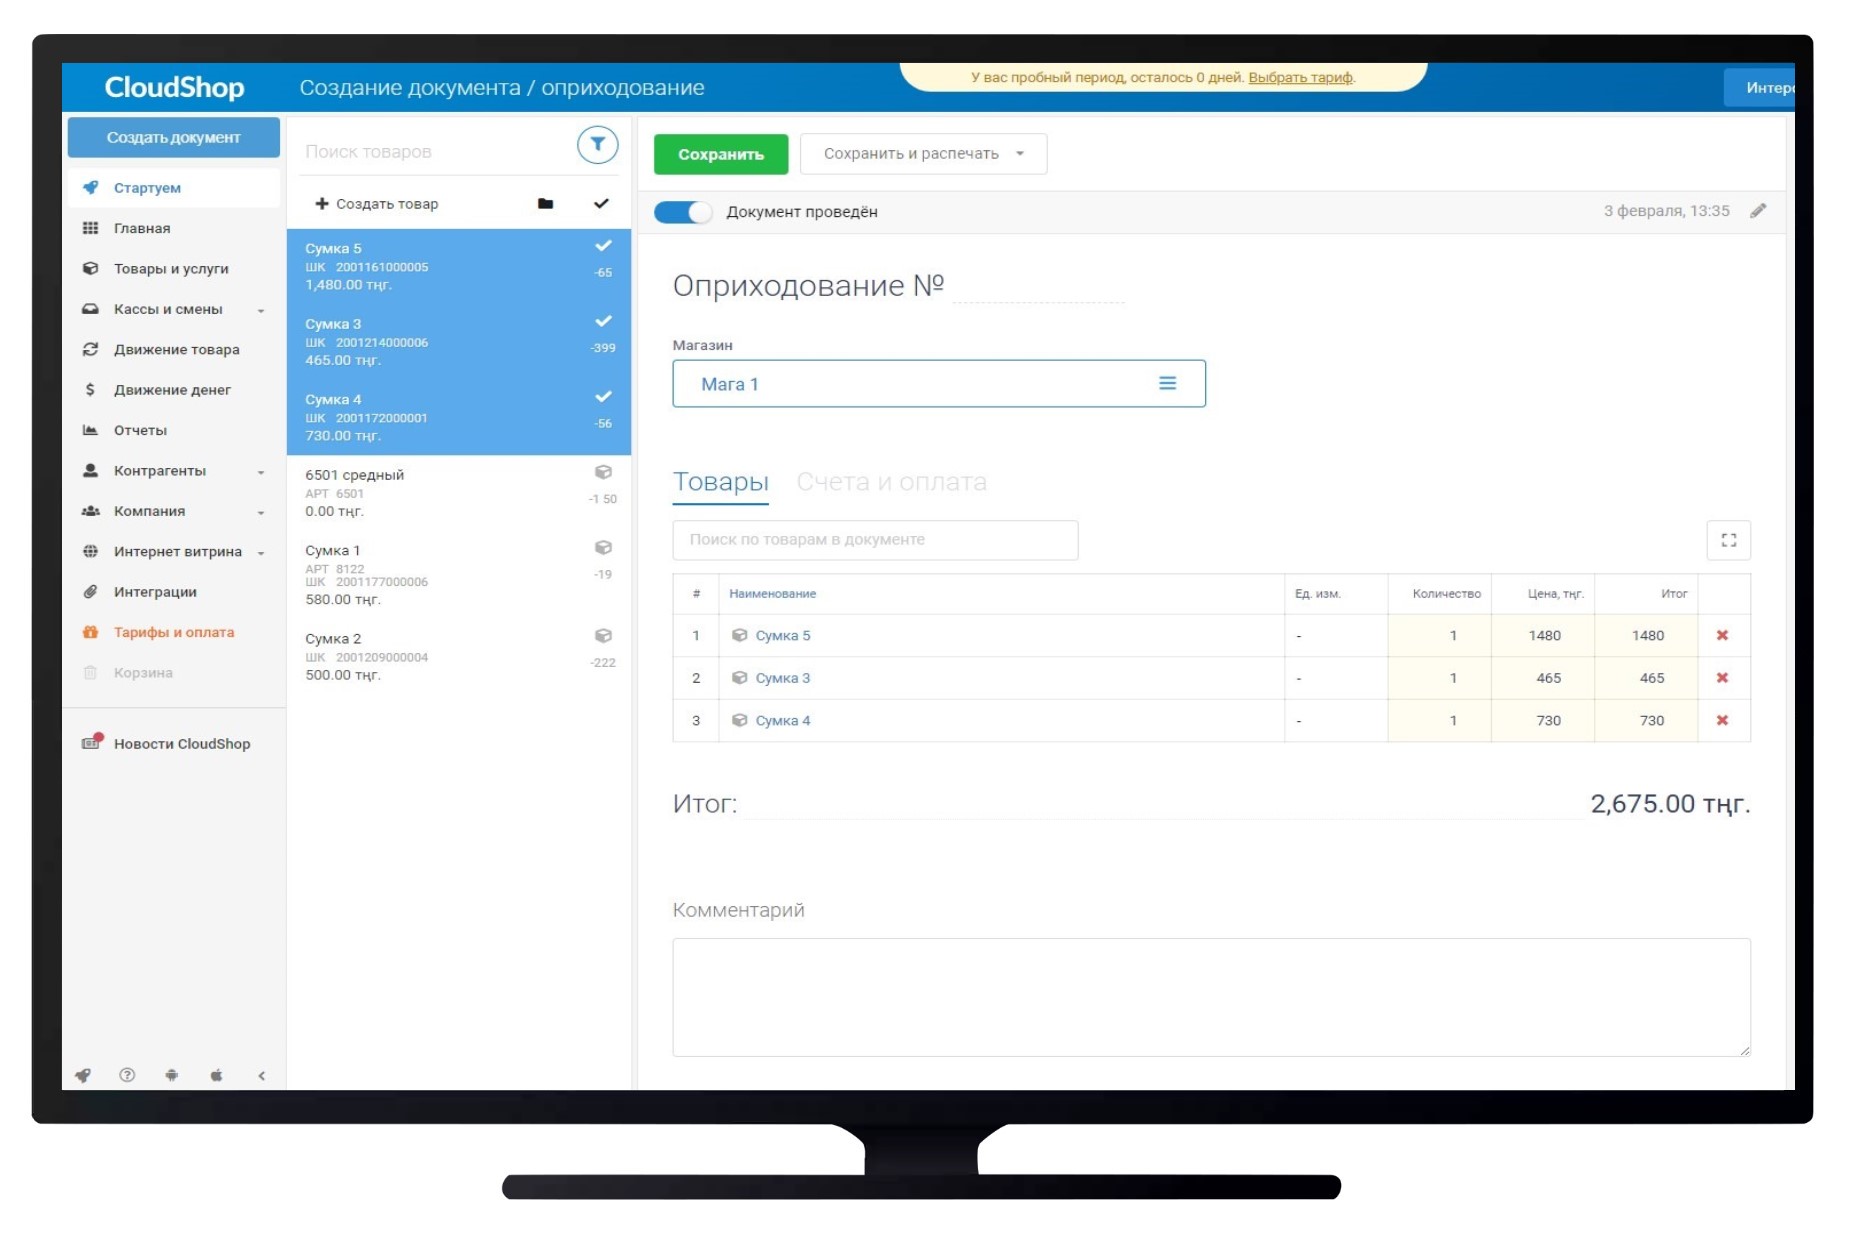Delete the Сумка 4 row from document

[x=1722, y=721]
